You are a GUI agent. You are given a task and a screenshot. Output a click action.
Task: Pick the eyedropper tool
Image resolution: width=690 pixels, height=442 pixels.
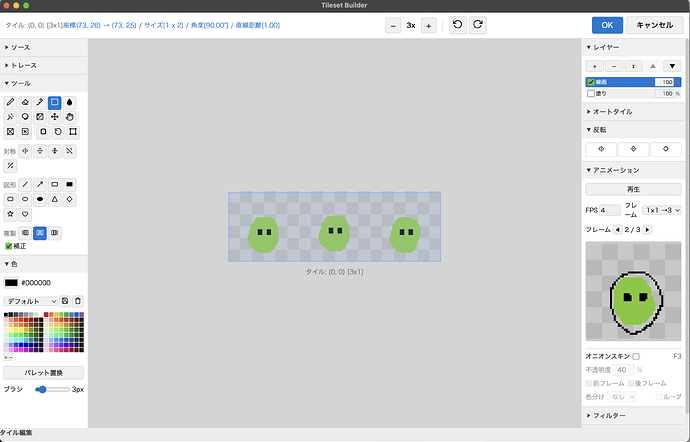pos(40,103)
